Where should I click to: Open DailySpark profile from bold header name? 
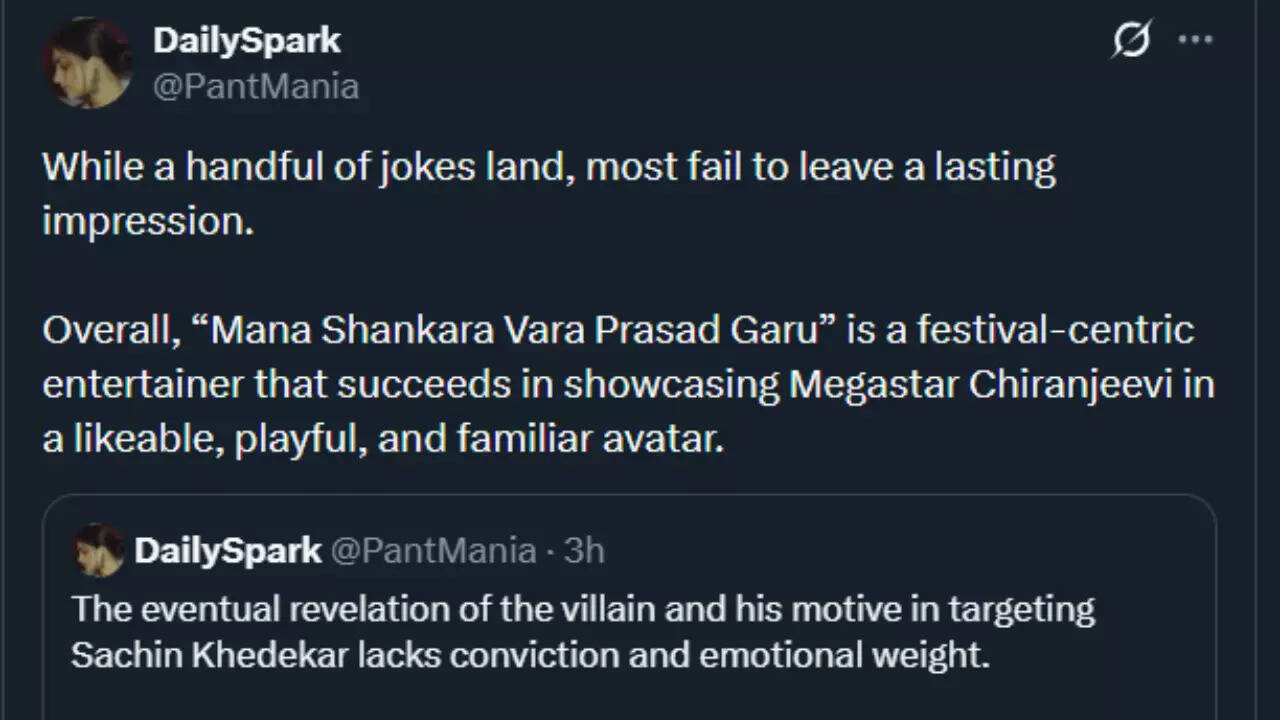(246, 41)
